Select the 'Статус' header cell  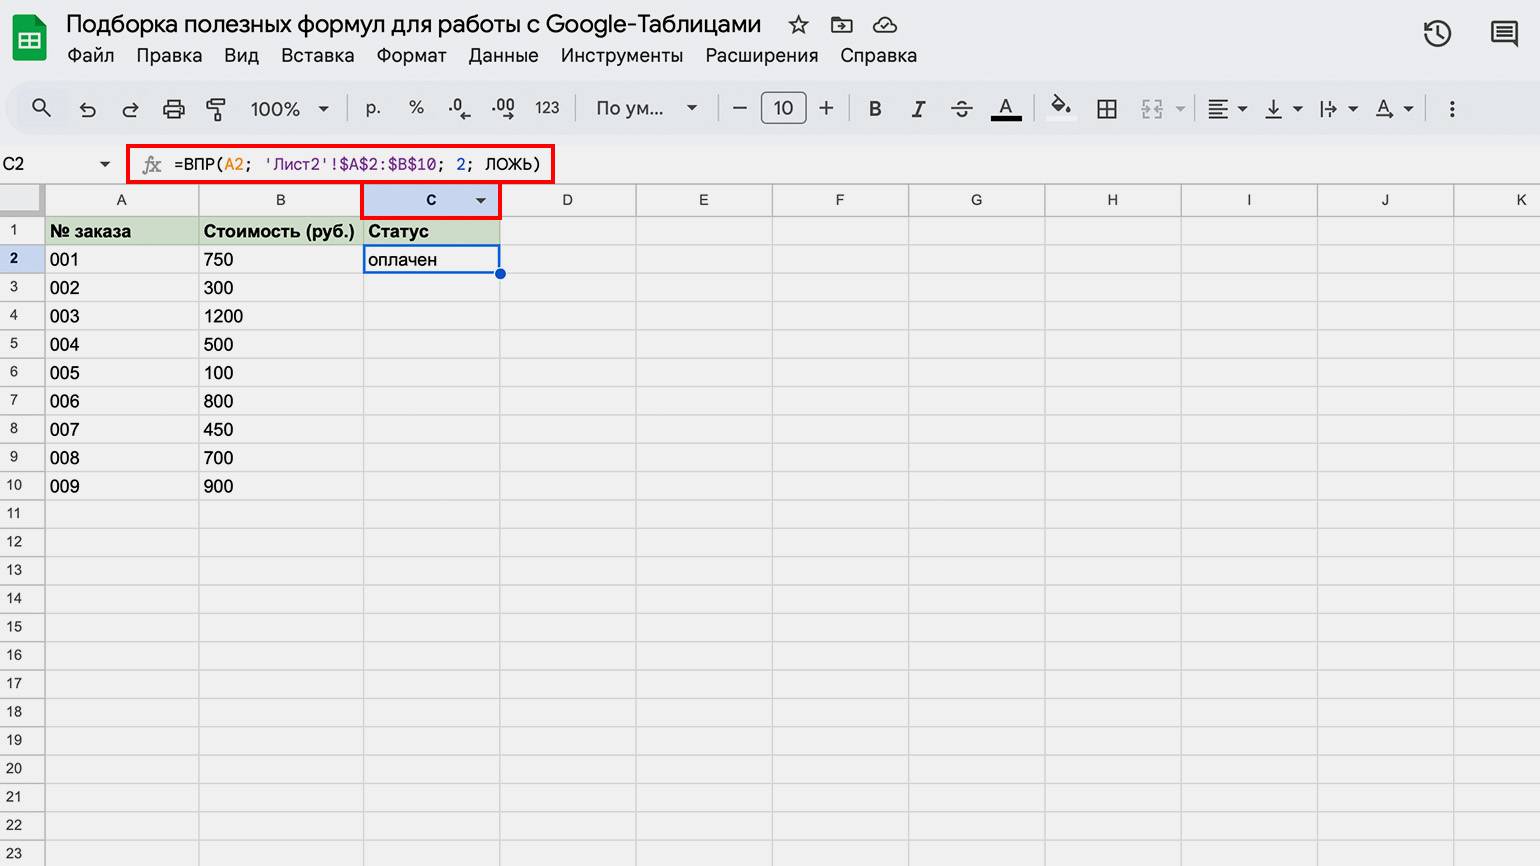(431, 231)
